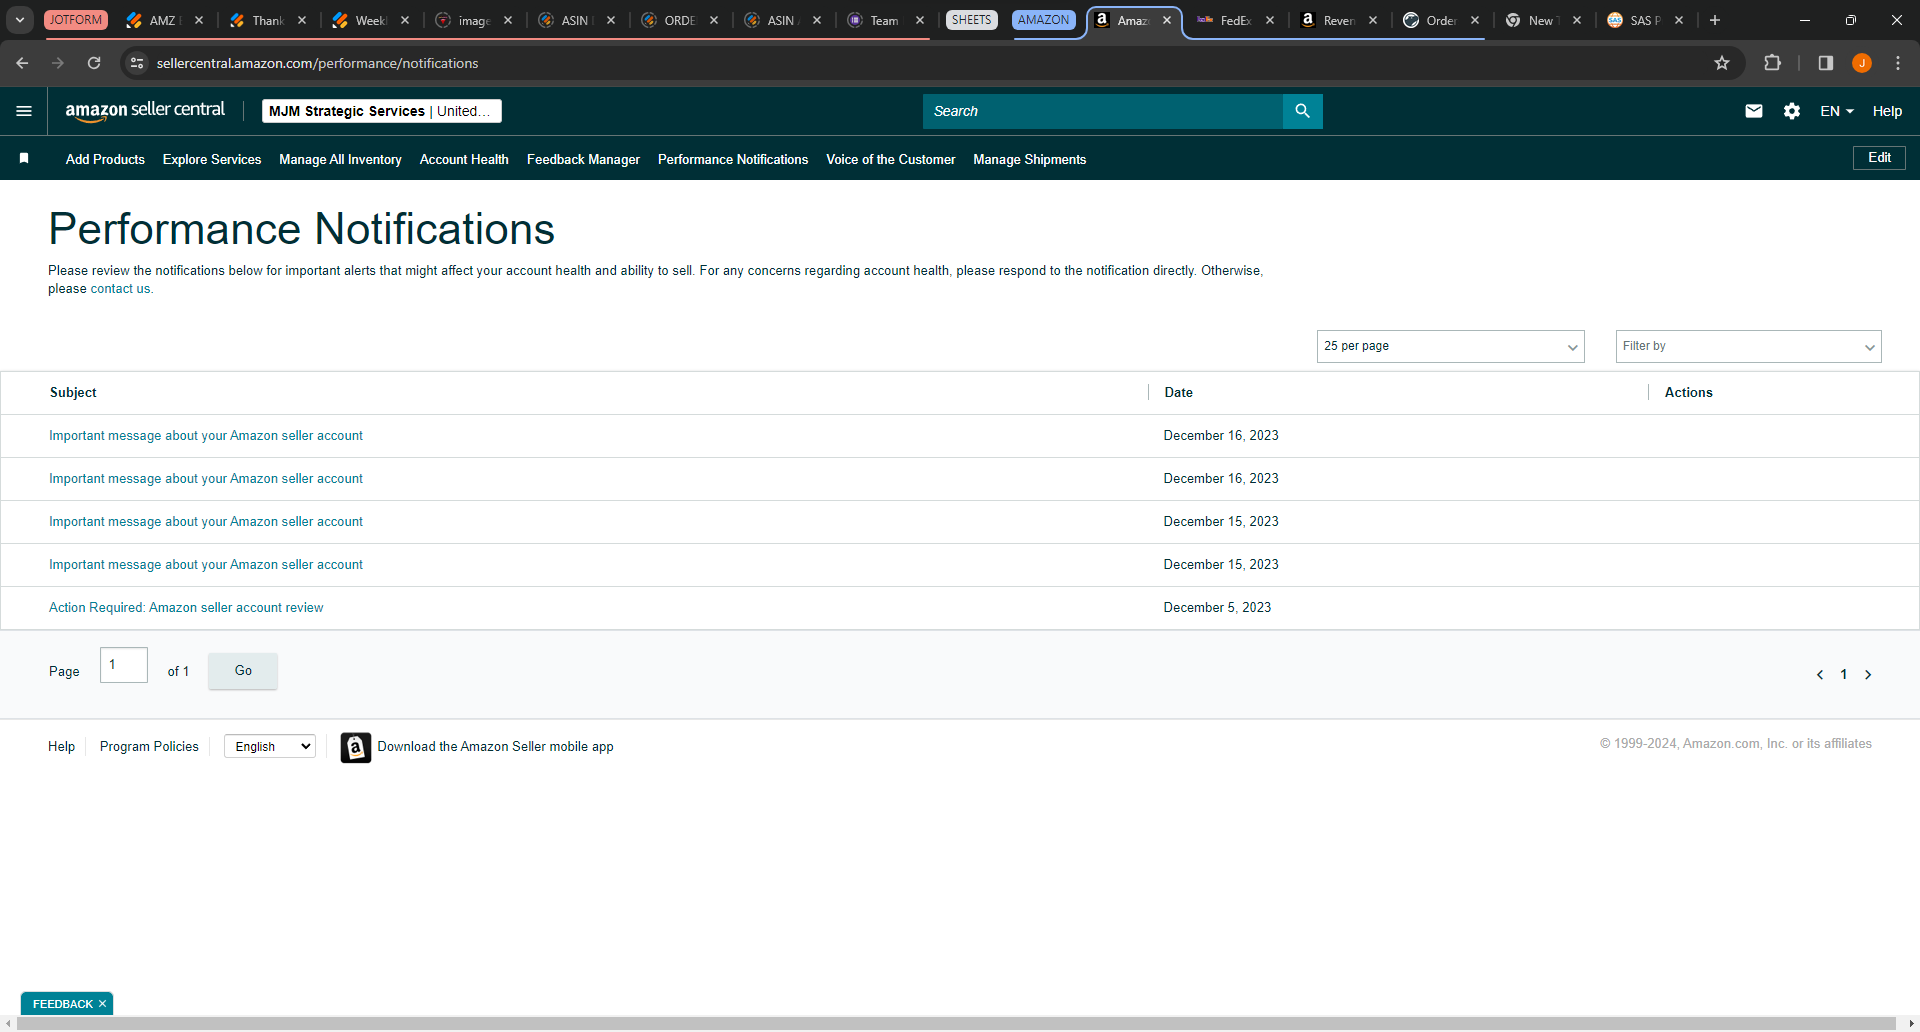Screen dimensions: 1920x1032
Task: Open the December 5, 2023 notification's subject link
Action: click(x=186, y=608)
